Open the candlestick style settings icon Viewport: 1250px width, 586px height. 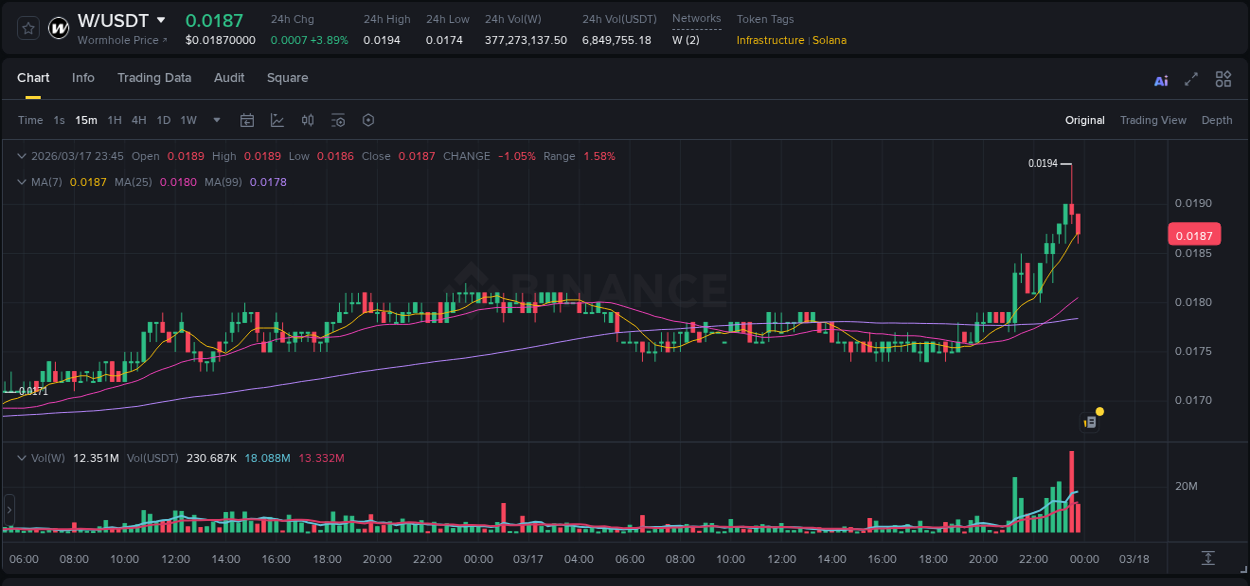click(308, 120)
